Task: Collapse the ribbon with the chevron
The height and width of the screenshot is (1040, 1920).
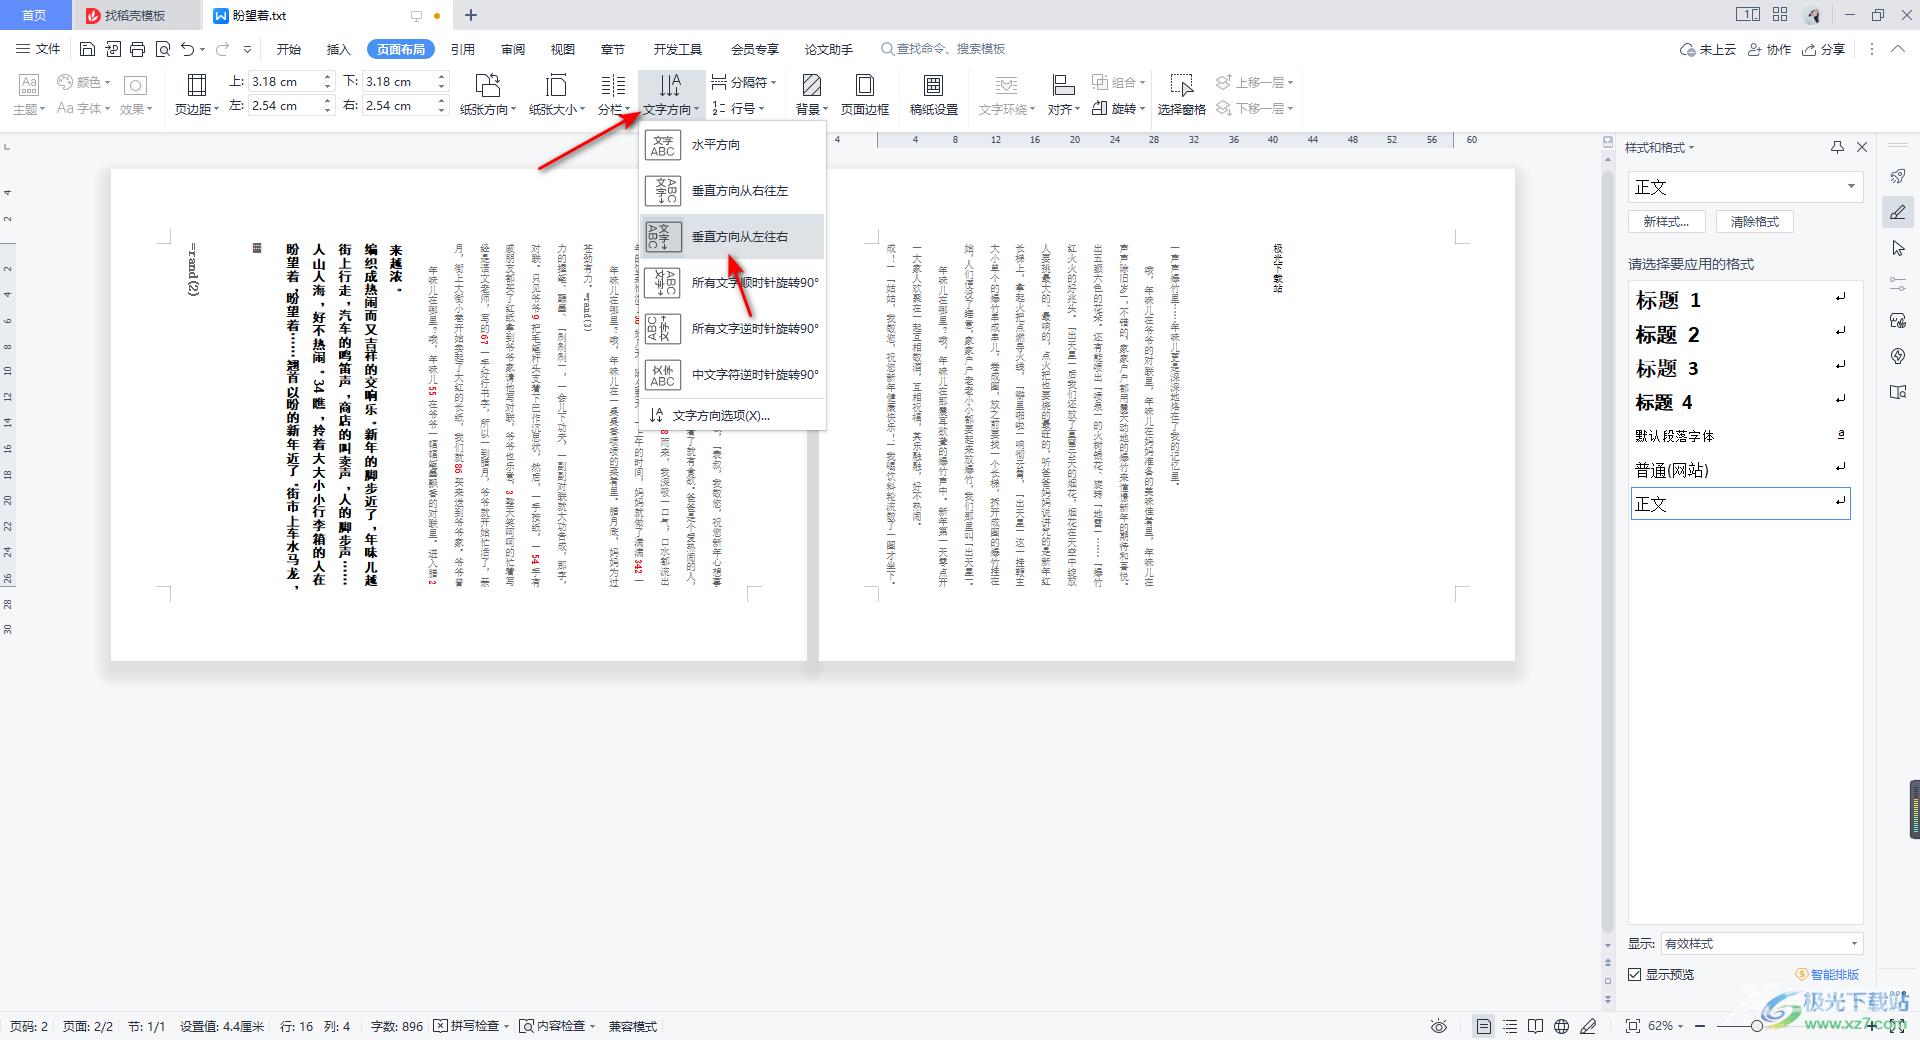Action: pyautogui.click(x=1898, y=49)
